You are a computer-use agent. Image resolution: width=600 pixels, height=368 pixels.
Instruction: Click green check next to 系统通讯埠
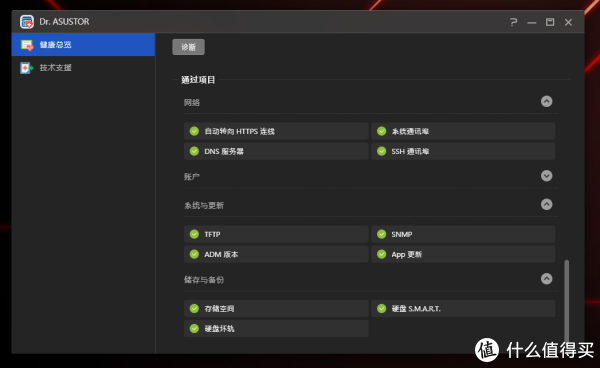click(x=382, y=131)
